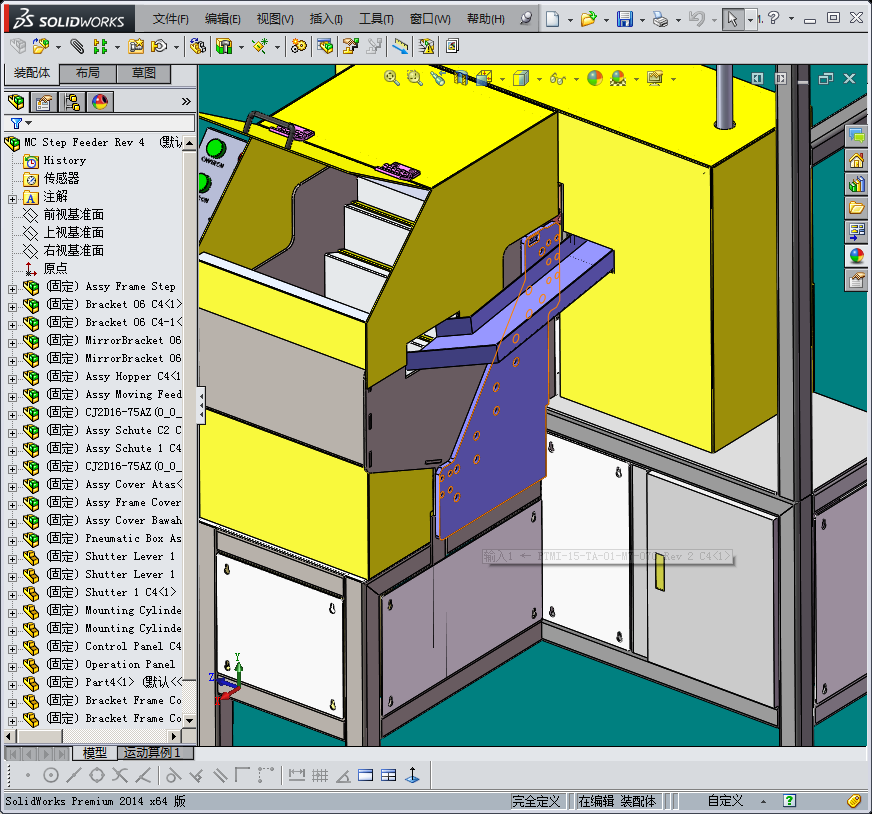Expand the Assy Hopper C4 tree node

[x=12, y=379]
